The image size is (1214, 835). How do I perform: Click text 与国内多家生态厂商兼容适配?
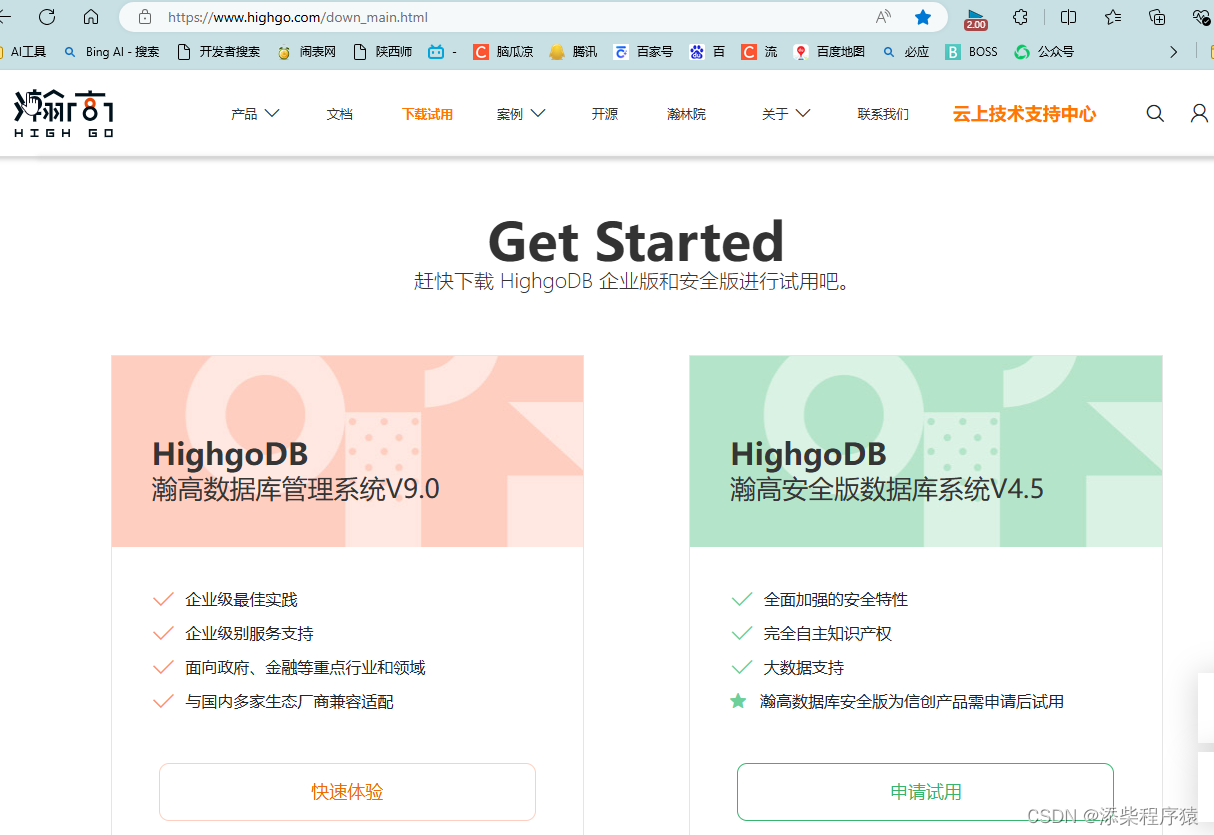tap(289, 702)
